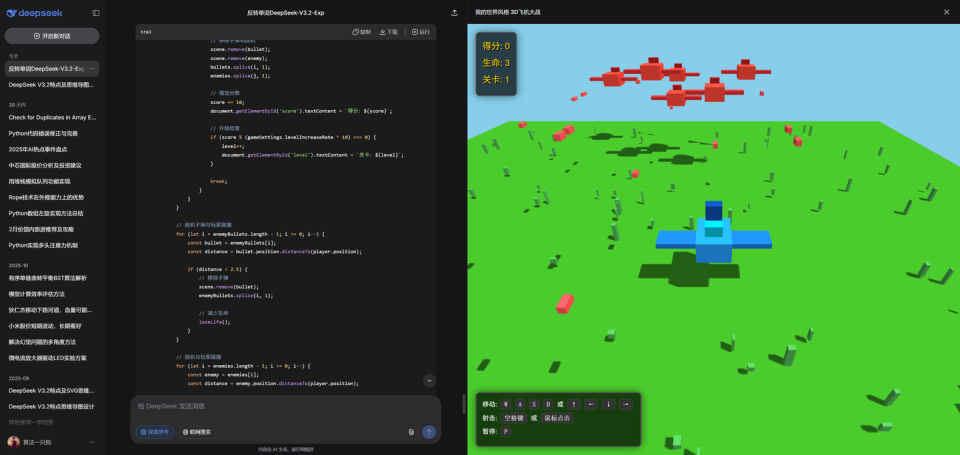Close the game preview panel
Image resolution: width=960 pixels, height=455 pixels.
pyautogui.click(x=947, y=12)
